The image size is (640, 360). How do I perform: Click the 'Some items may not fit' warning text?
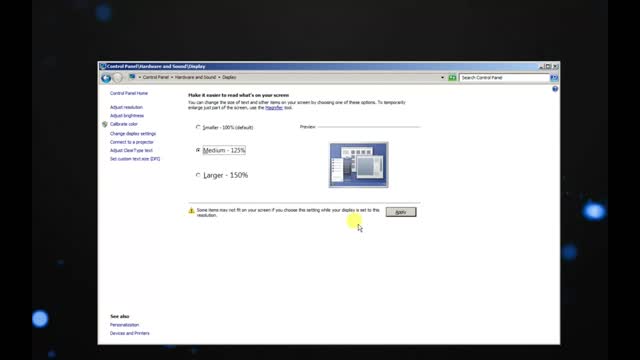click(288, 213)
